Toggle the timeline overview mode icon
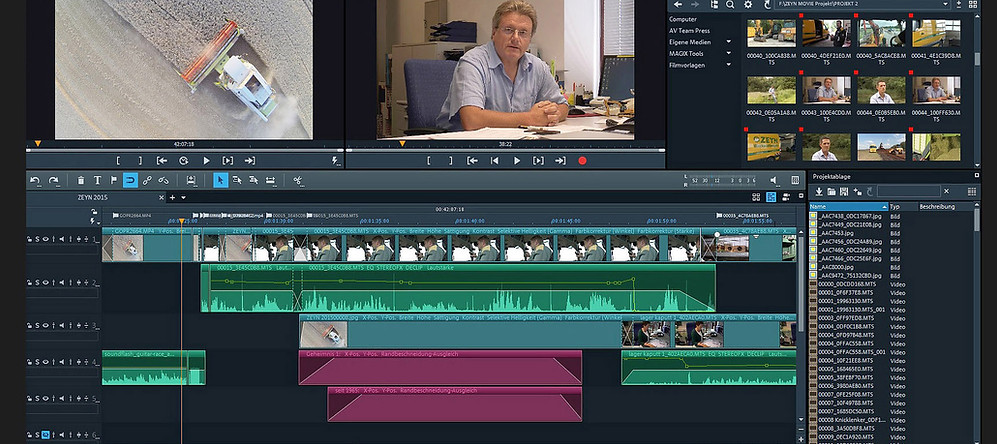Screen dimensions: 997x444 click(771, 197)
